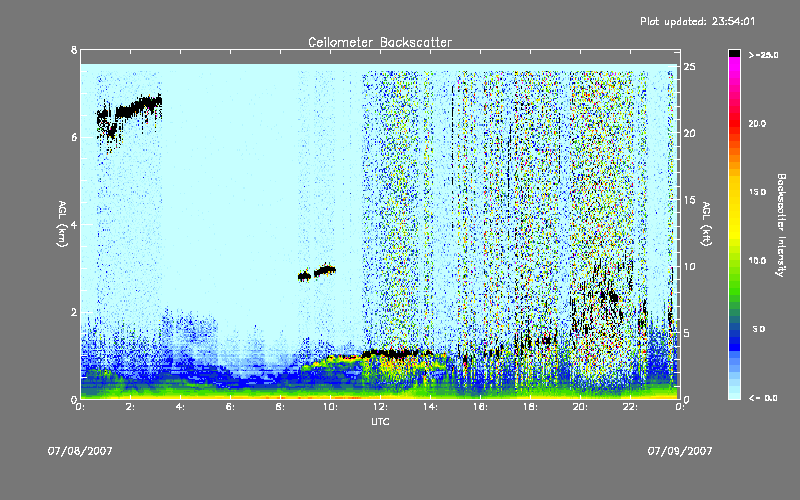Click the 25 kft tick on right axis
Screen dimensions: 800x500
[x=690, y=67]
